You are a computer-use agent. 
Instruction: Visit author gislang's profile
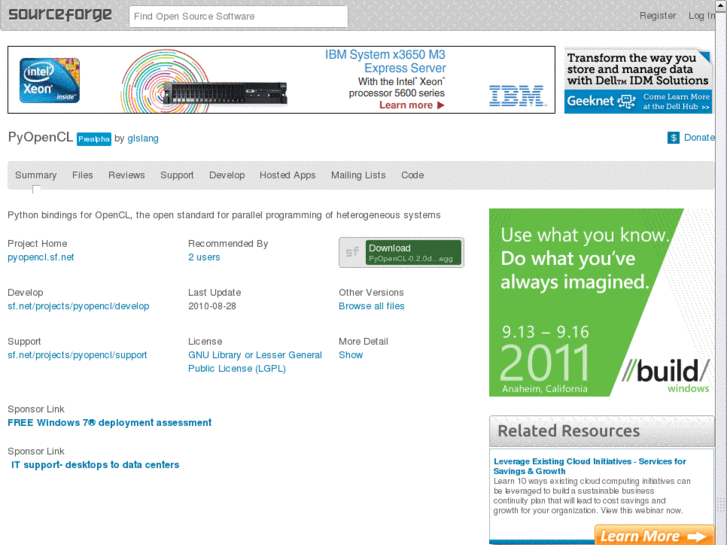point(143,138)
